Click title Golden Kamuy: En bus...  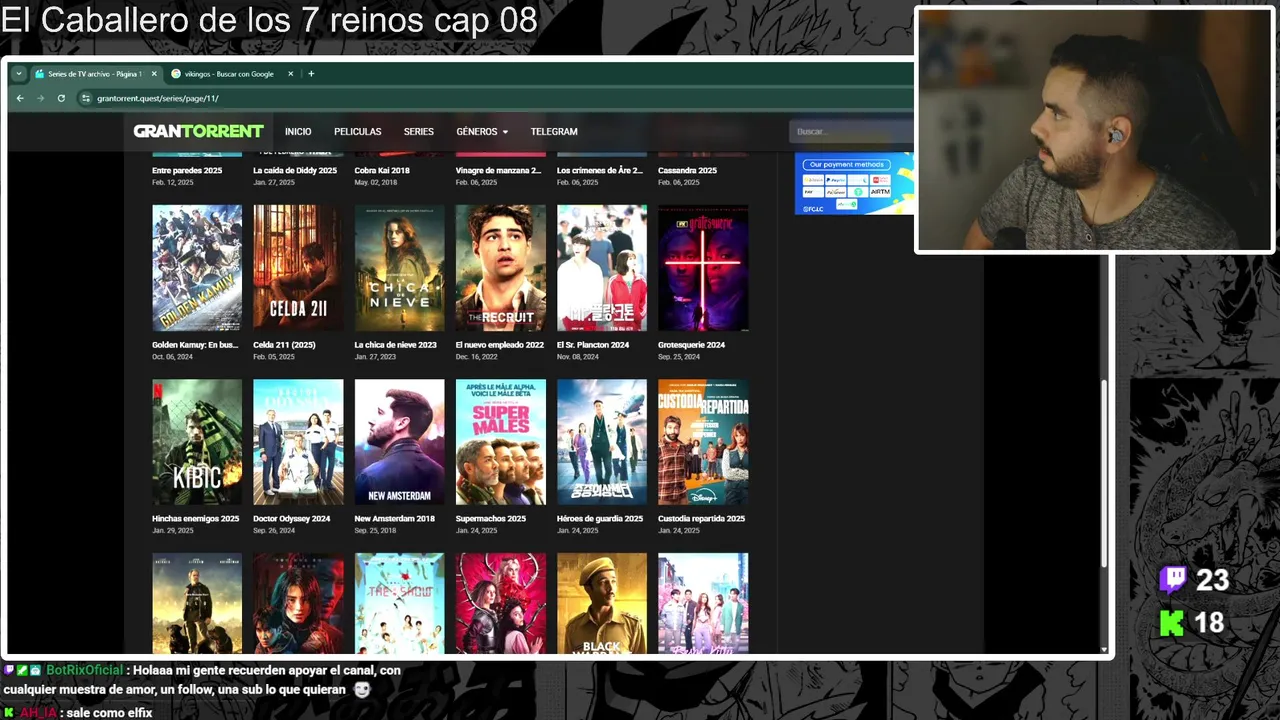pos(195,345)
